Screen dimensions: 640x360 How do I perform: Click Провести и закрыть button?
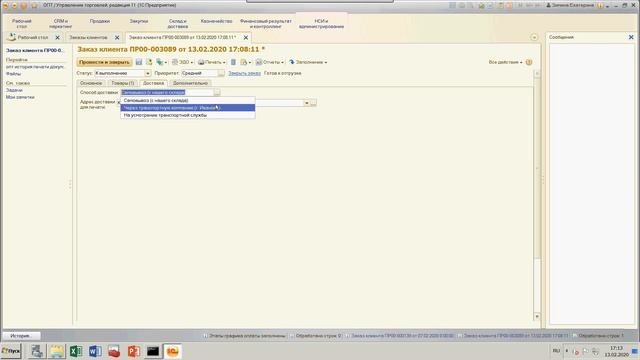[x=104, y=62]
